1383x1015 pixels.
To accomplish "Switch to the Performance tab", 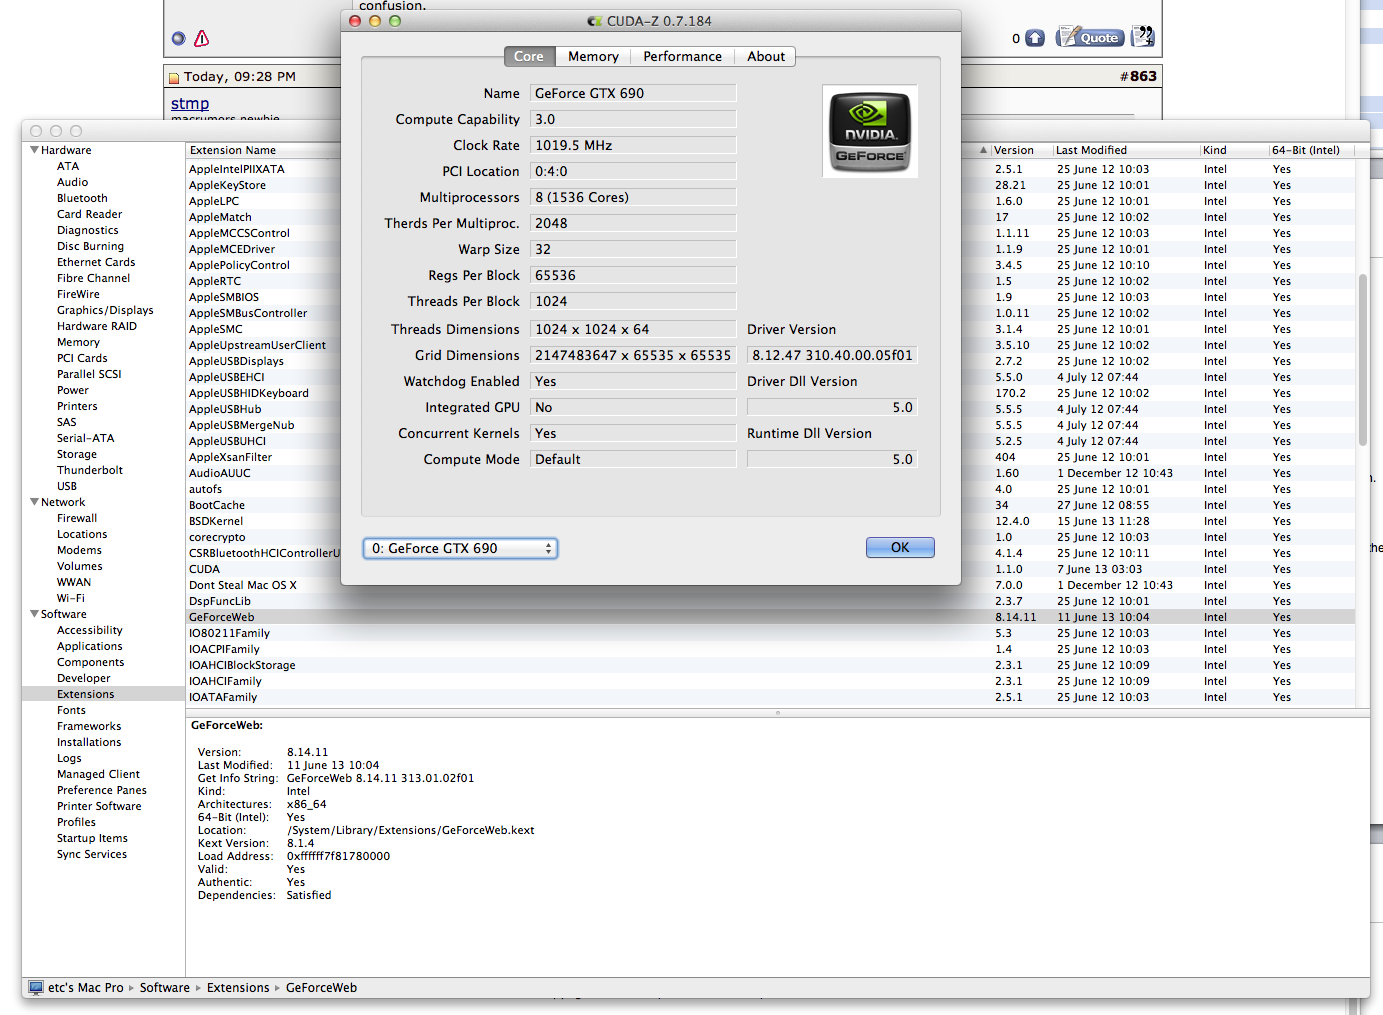I will coord(682,57).
